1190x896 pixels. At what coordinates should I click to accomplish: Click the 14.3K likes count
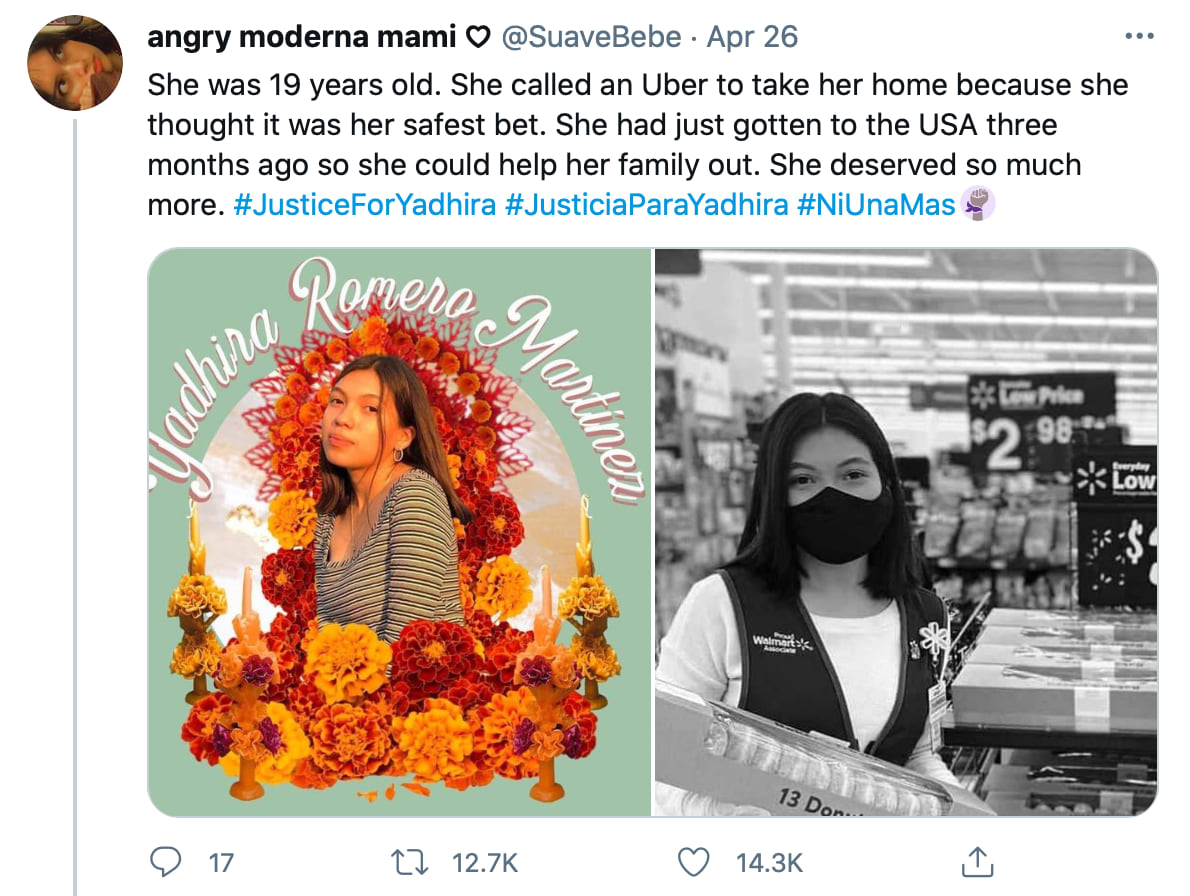click(769, 862)
